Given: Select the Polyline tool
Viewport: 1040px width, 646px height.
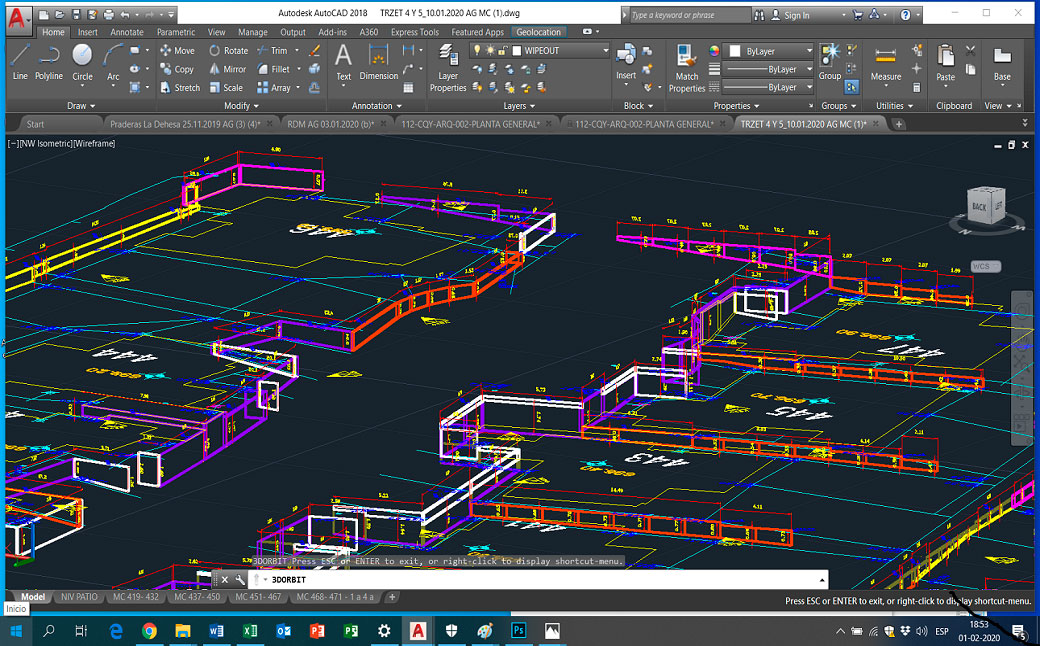Looking at the screenshot, I should [48, 62].
